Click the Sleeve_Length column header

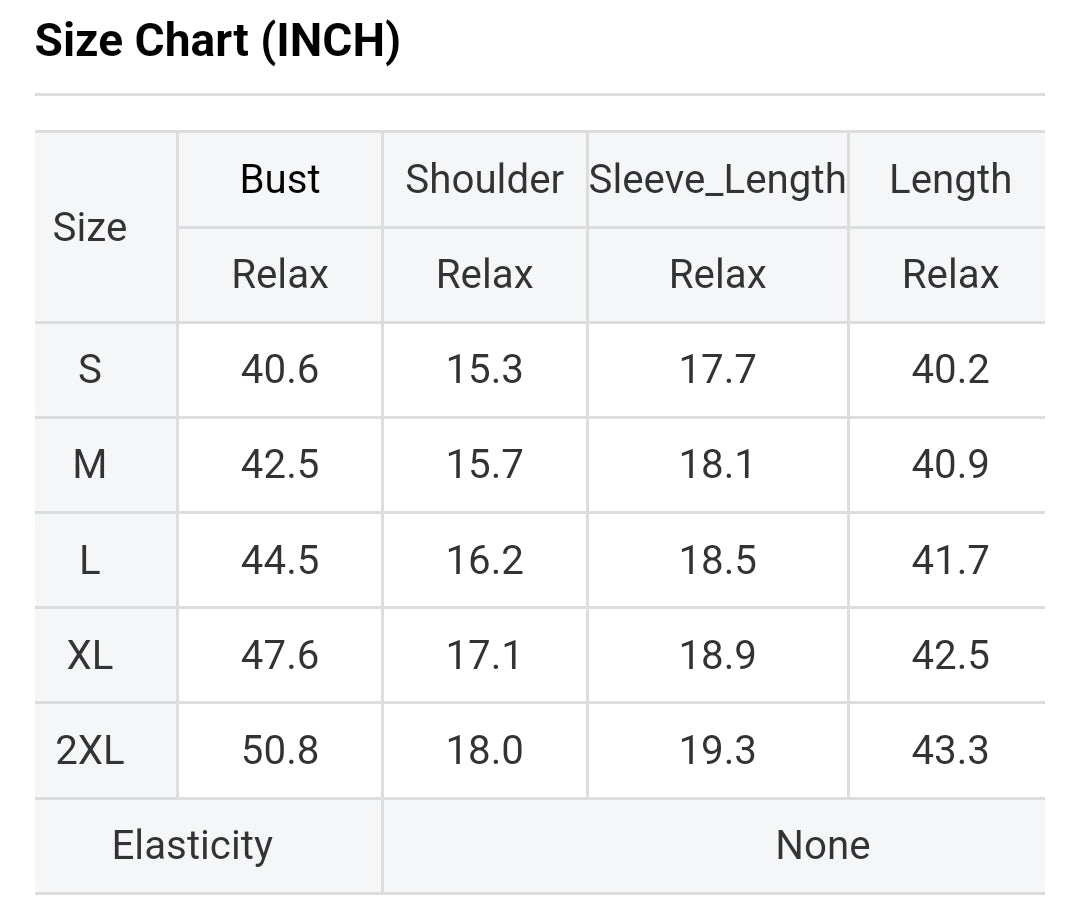point(717,180)
